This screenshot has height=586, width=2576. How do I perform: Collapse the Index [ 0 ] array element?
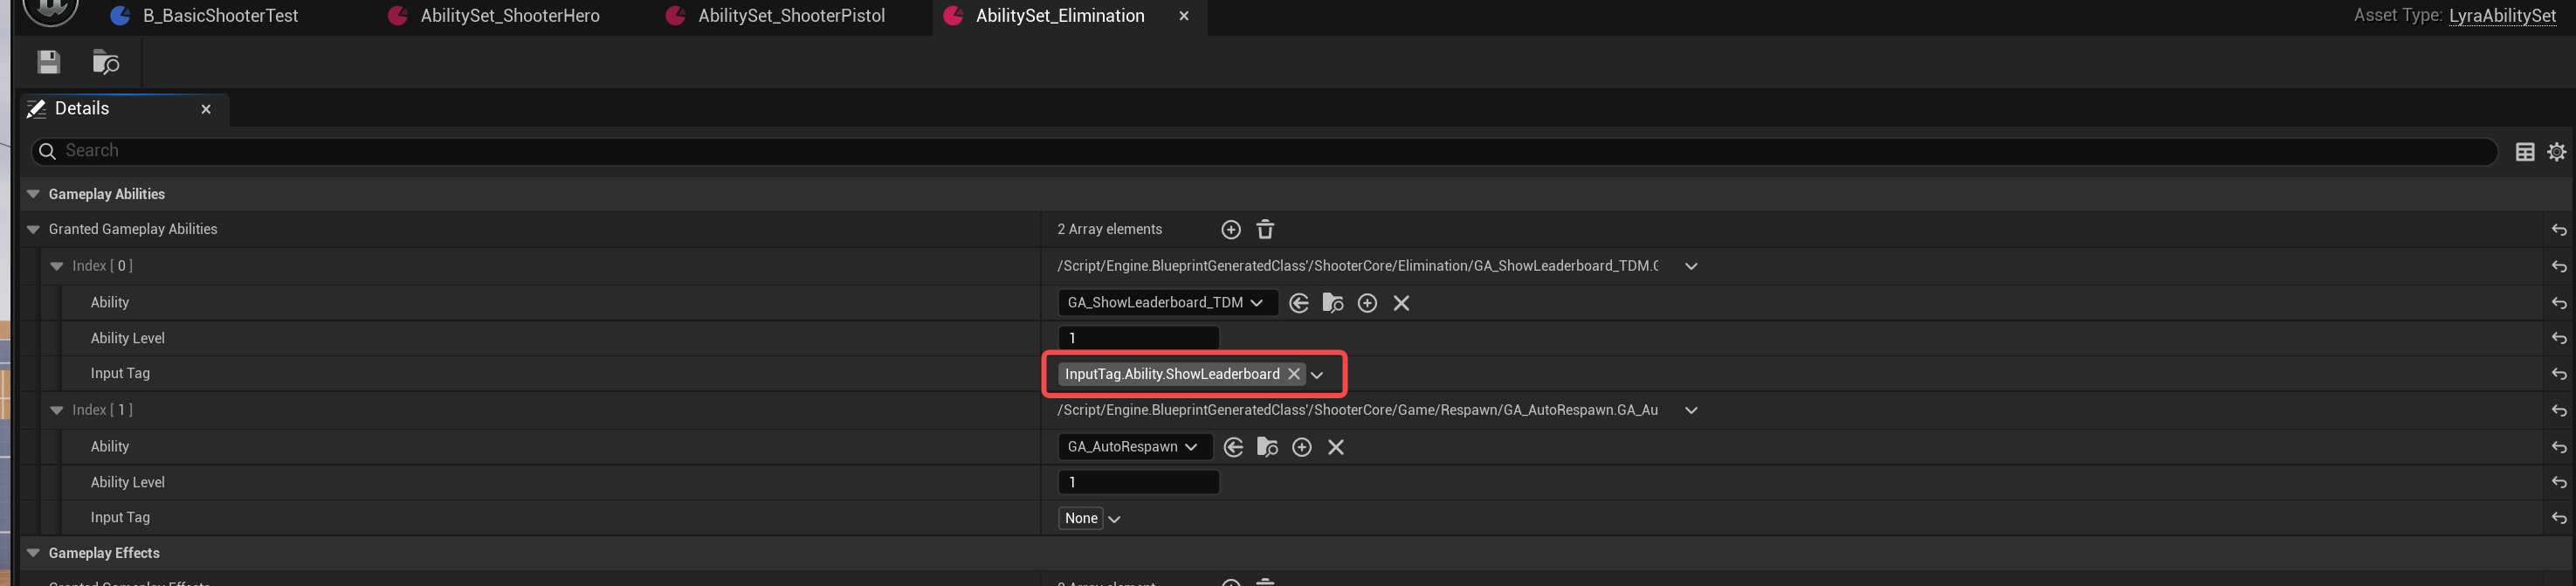coord(57,266)
